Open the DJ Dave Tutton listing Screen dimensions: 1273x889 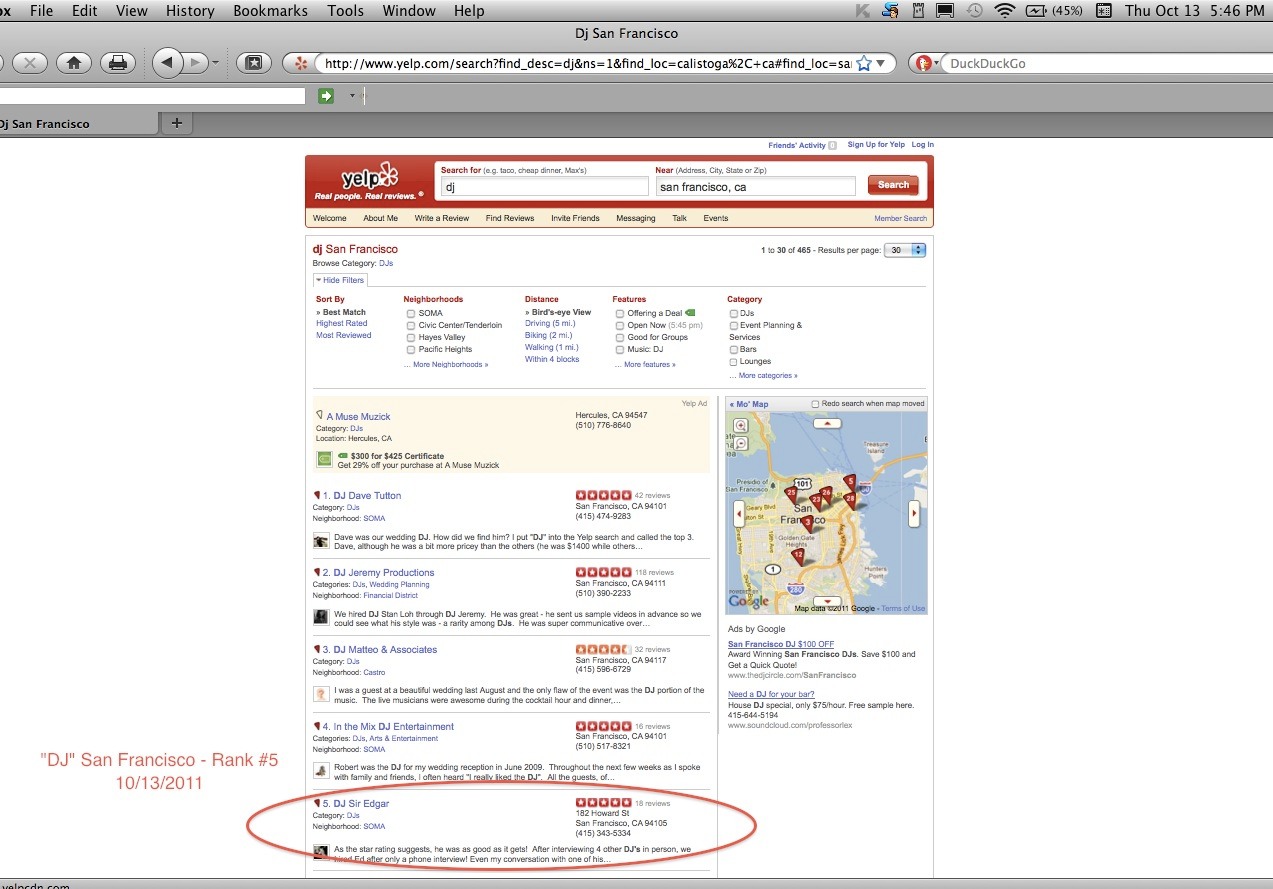coord(367,496)
